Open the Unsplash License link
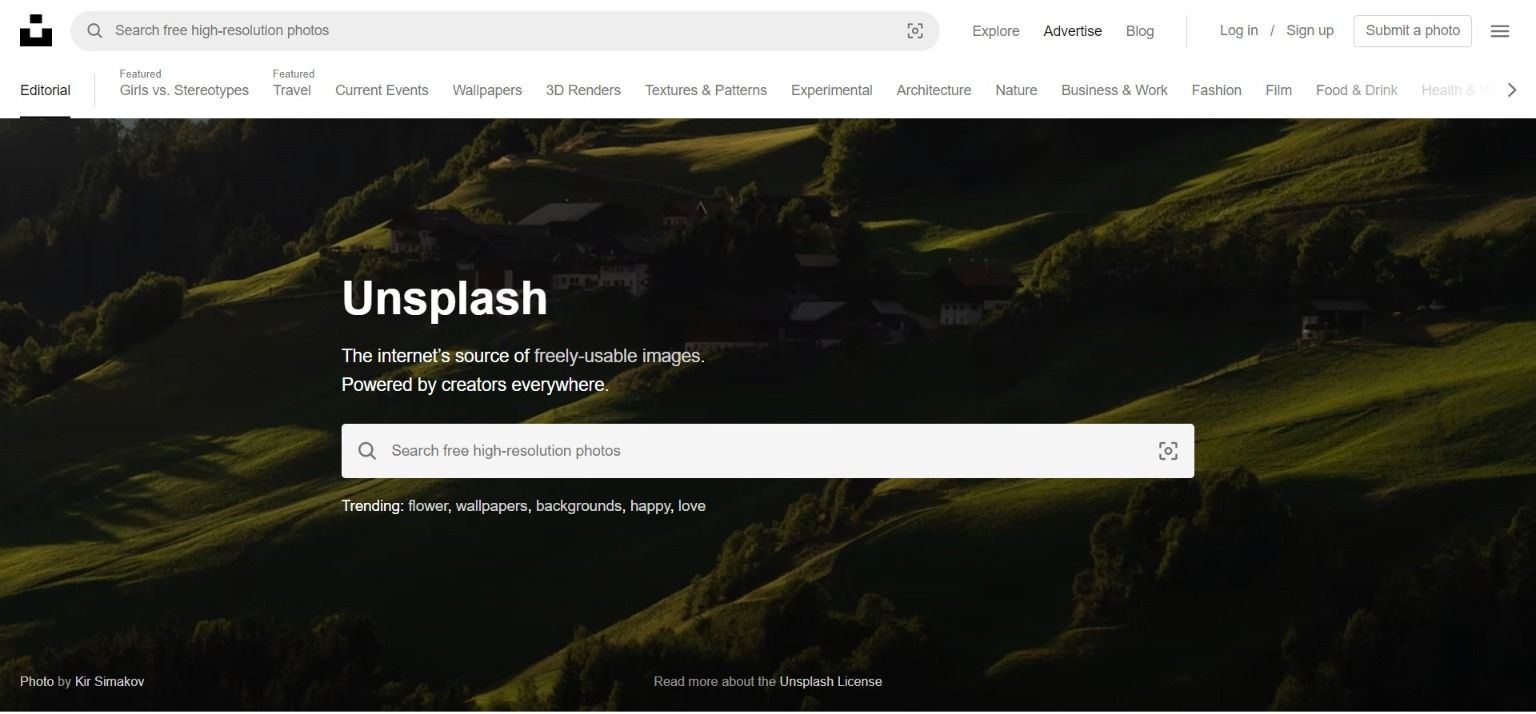 coord(831,681)
